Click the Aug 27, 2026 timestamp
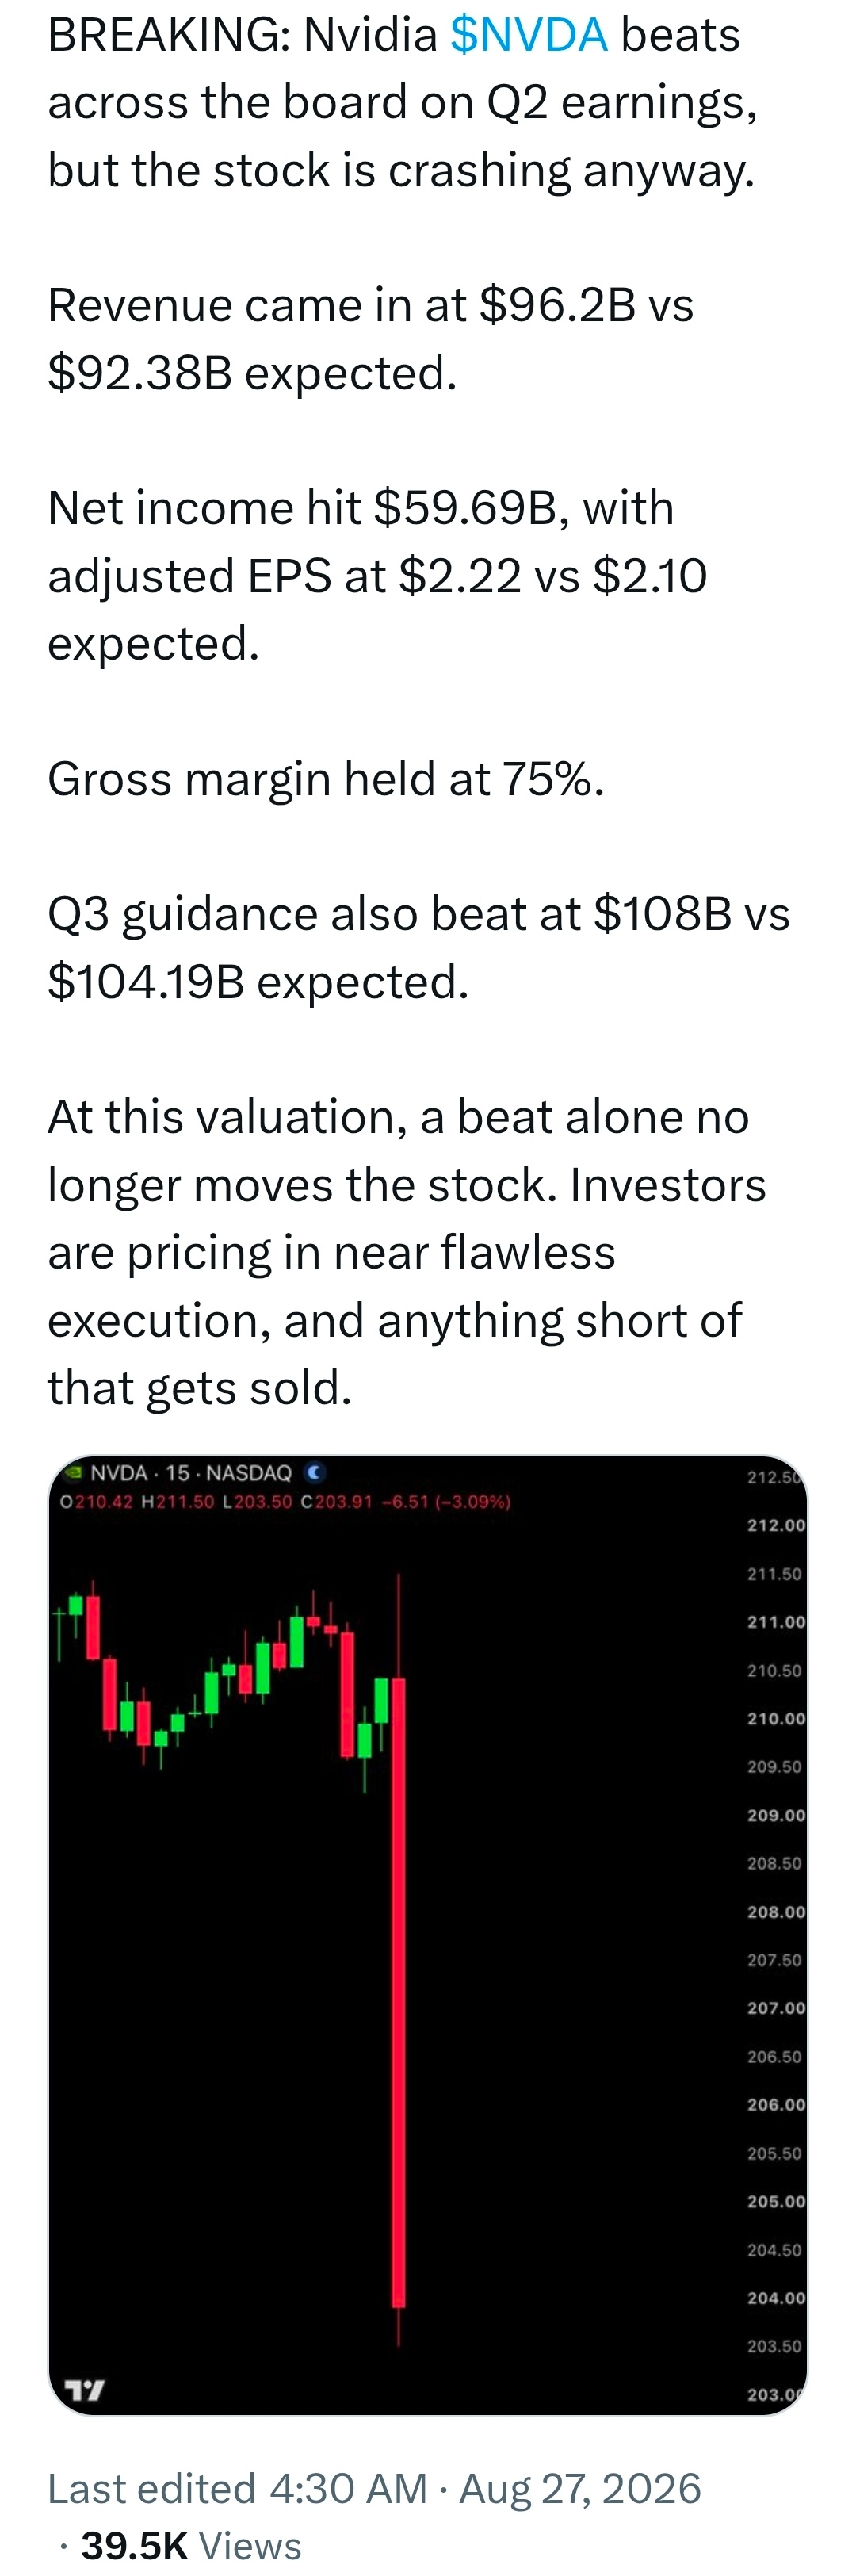Viewport: 856px width, 2576px height. click(x=580, y=2489)
